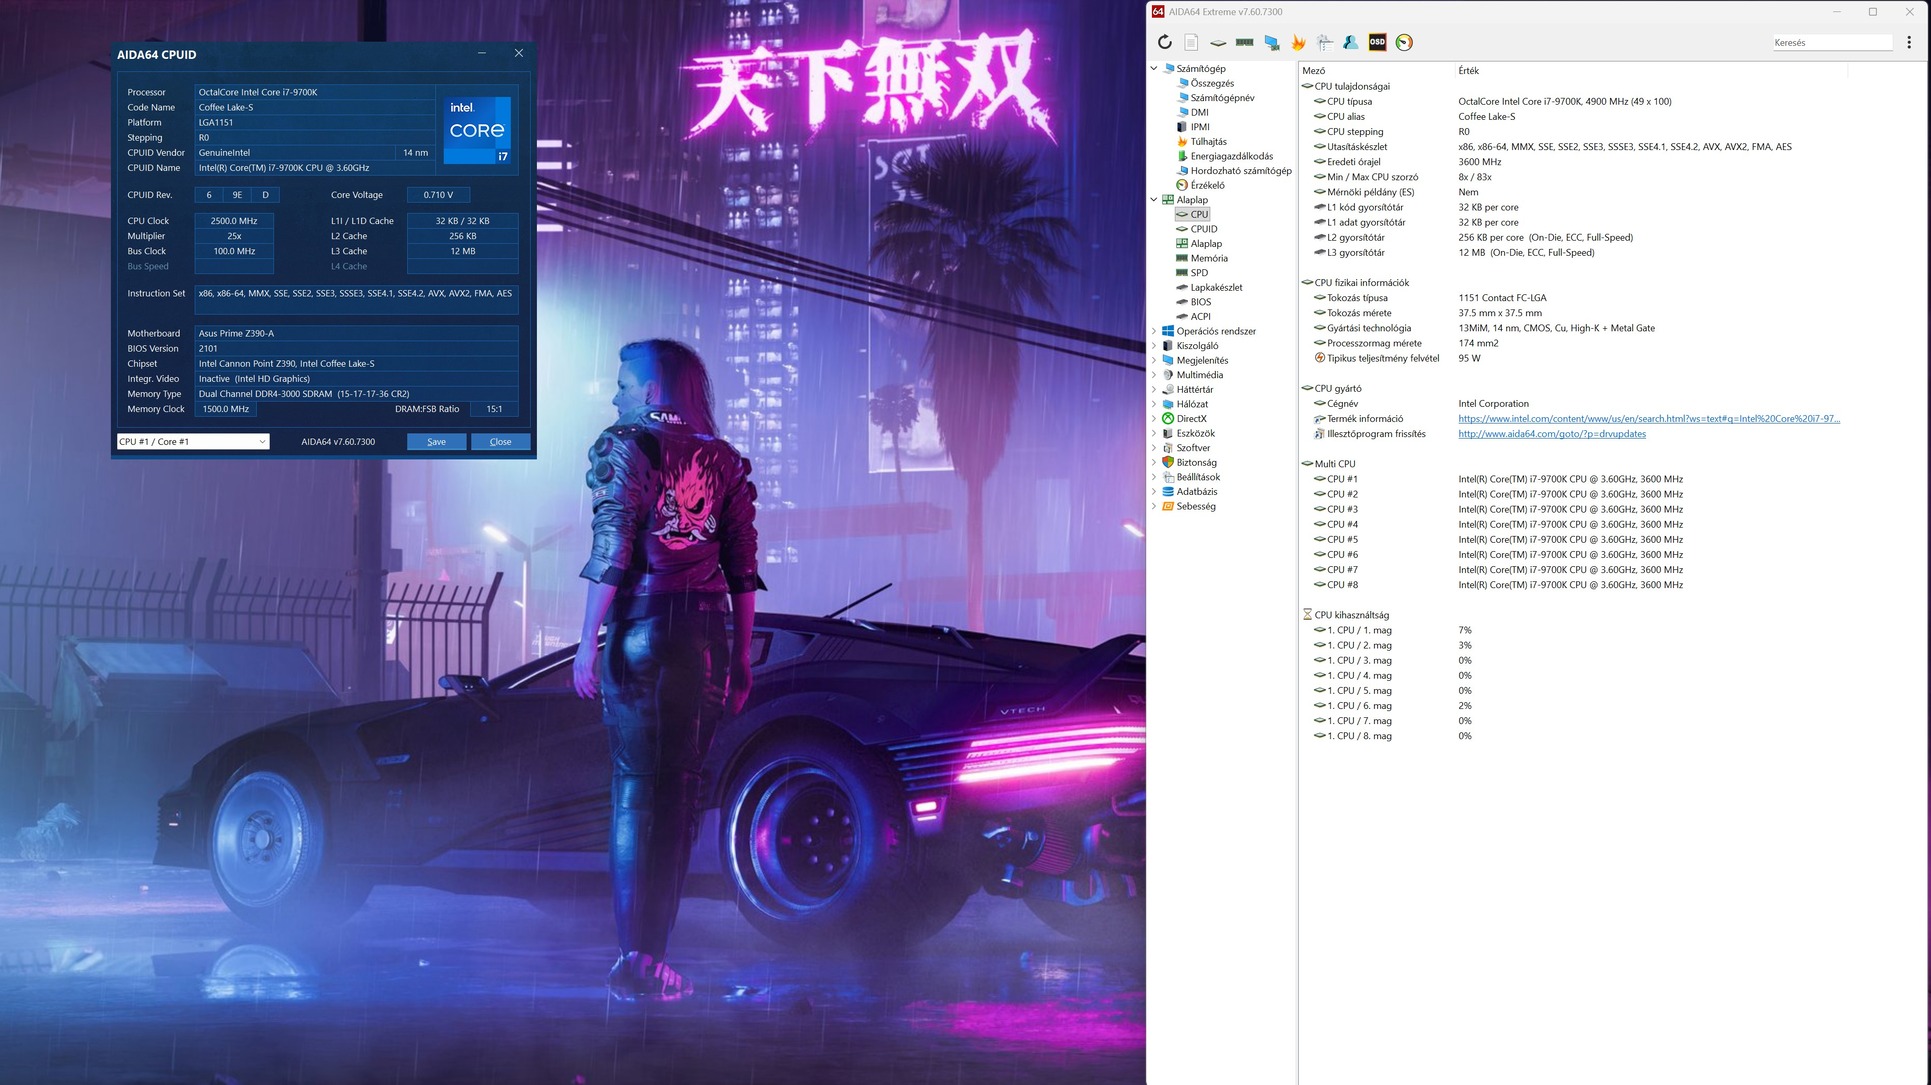The image size is (1931, 1085).
Task: Open the aida64.com driver updates link
Action: pos(1551,434)
